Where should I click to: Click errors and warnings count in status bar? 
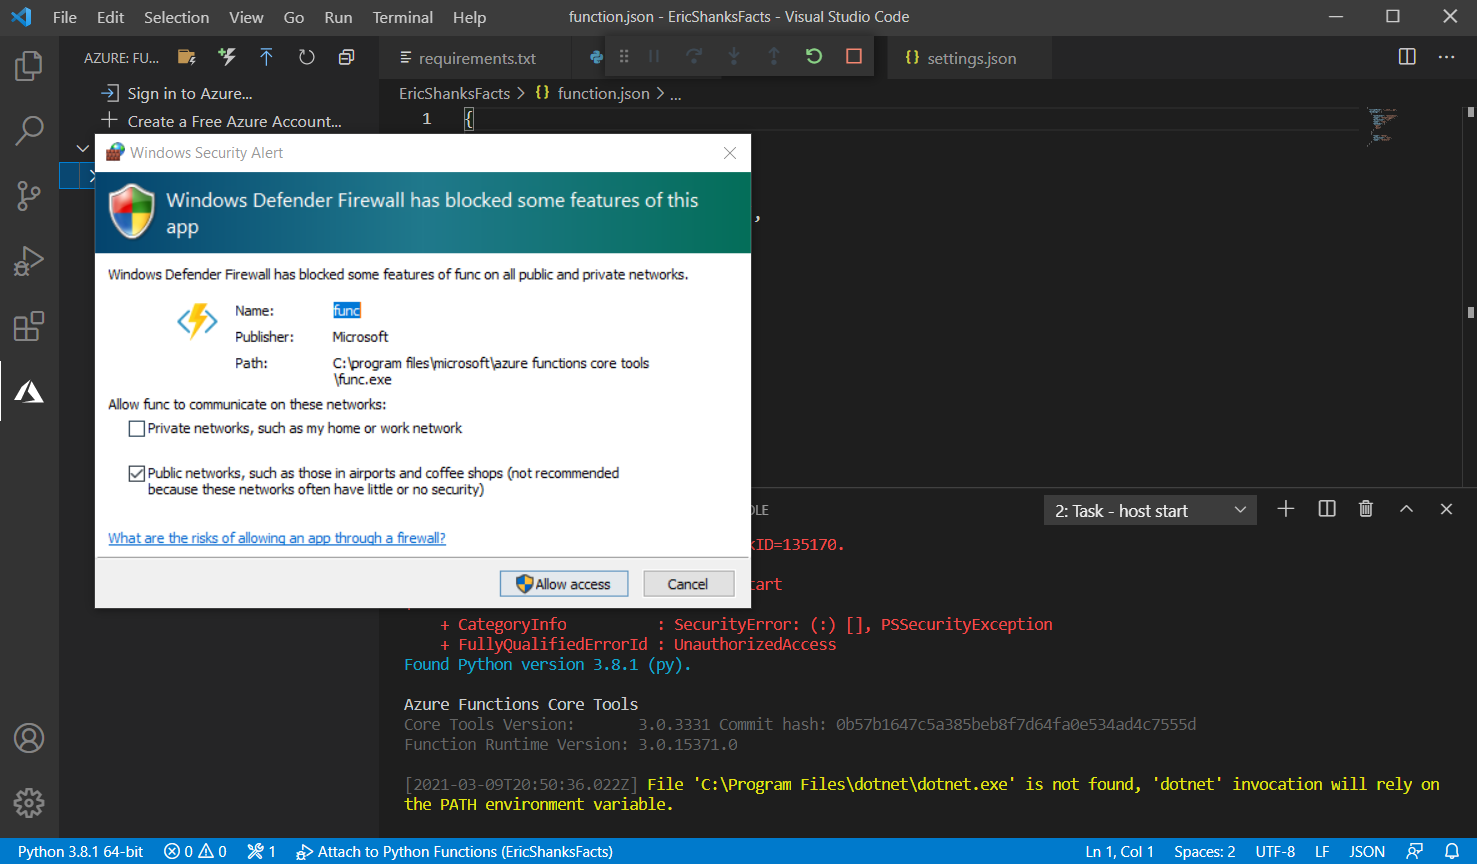point(195,851)
